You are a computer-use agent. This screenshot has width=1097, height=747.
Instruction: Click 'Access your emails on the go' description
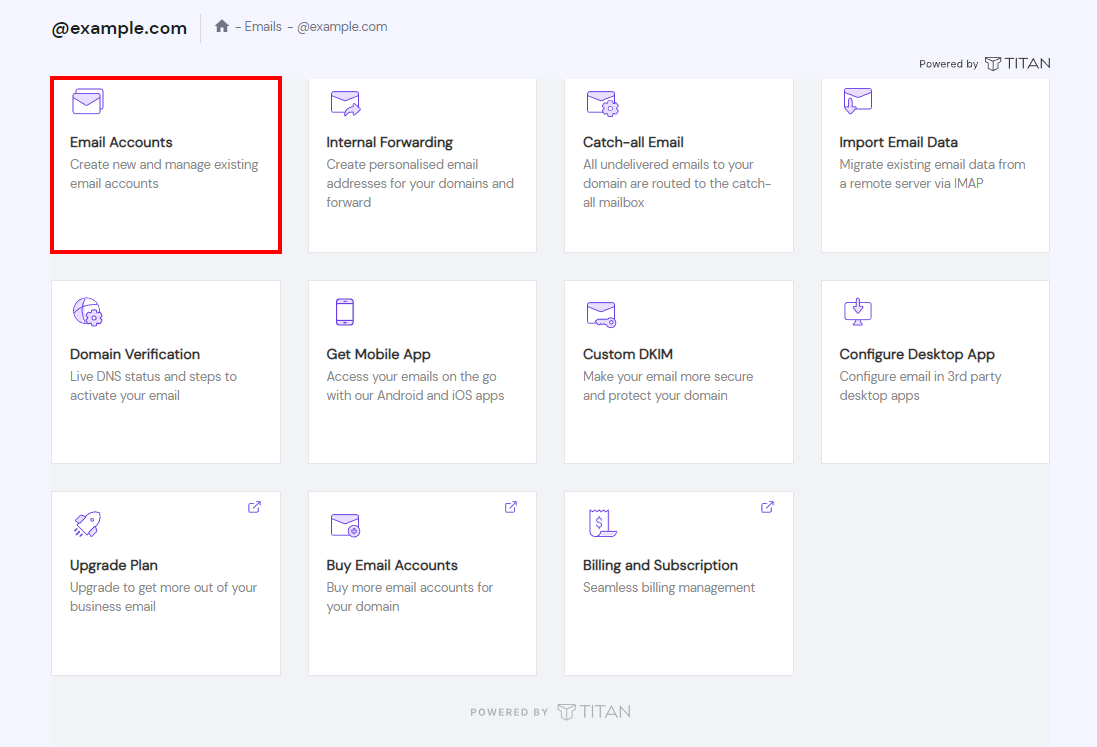[415, 385]
